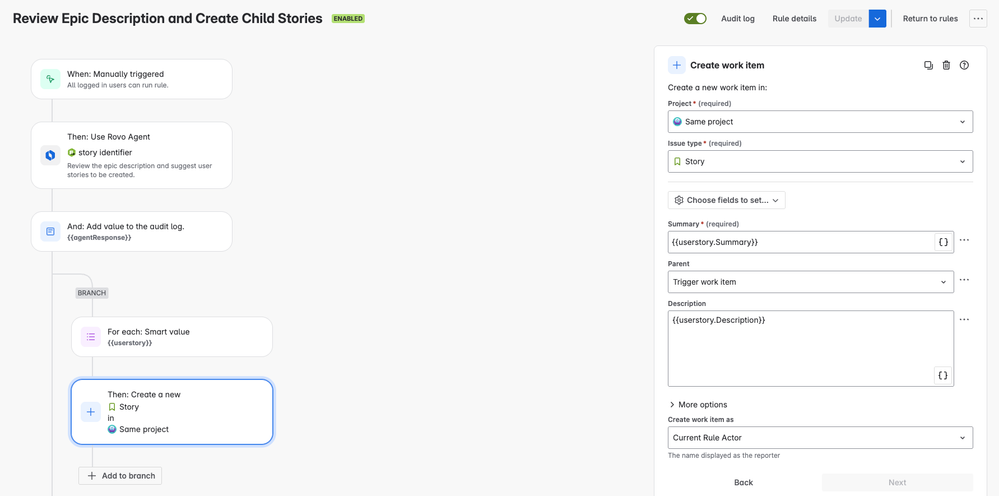The height and width of the screenshot is (496, 999).
Task: Click the rule title text
Action: [x=168, y=18]
